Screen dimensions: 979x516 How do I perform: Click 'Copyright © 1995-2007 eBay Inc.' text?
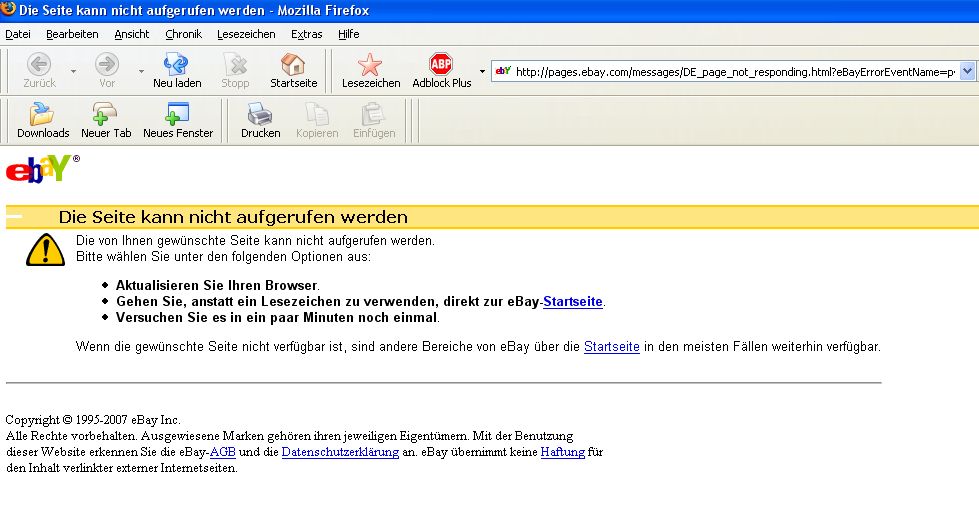point(93,420)
